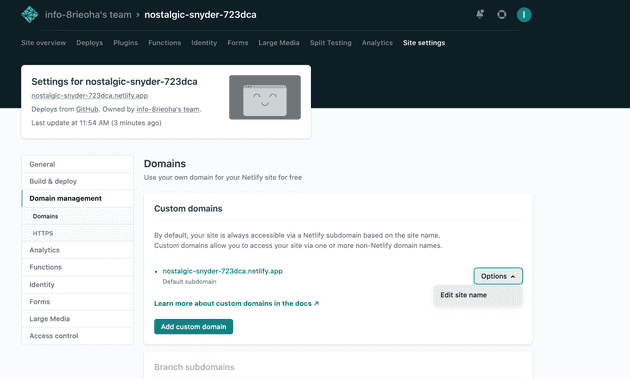
Task: Select Build & deploy in sidebar
Action: click(77, 181)
